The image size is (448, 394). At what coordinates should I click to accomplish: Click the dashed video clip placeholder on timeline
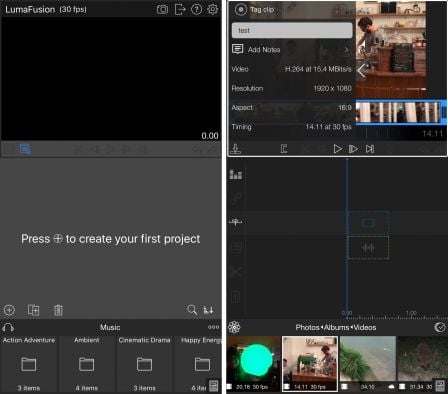[x=368, y=223]
